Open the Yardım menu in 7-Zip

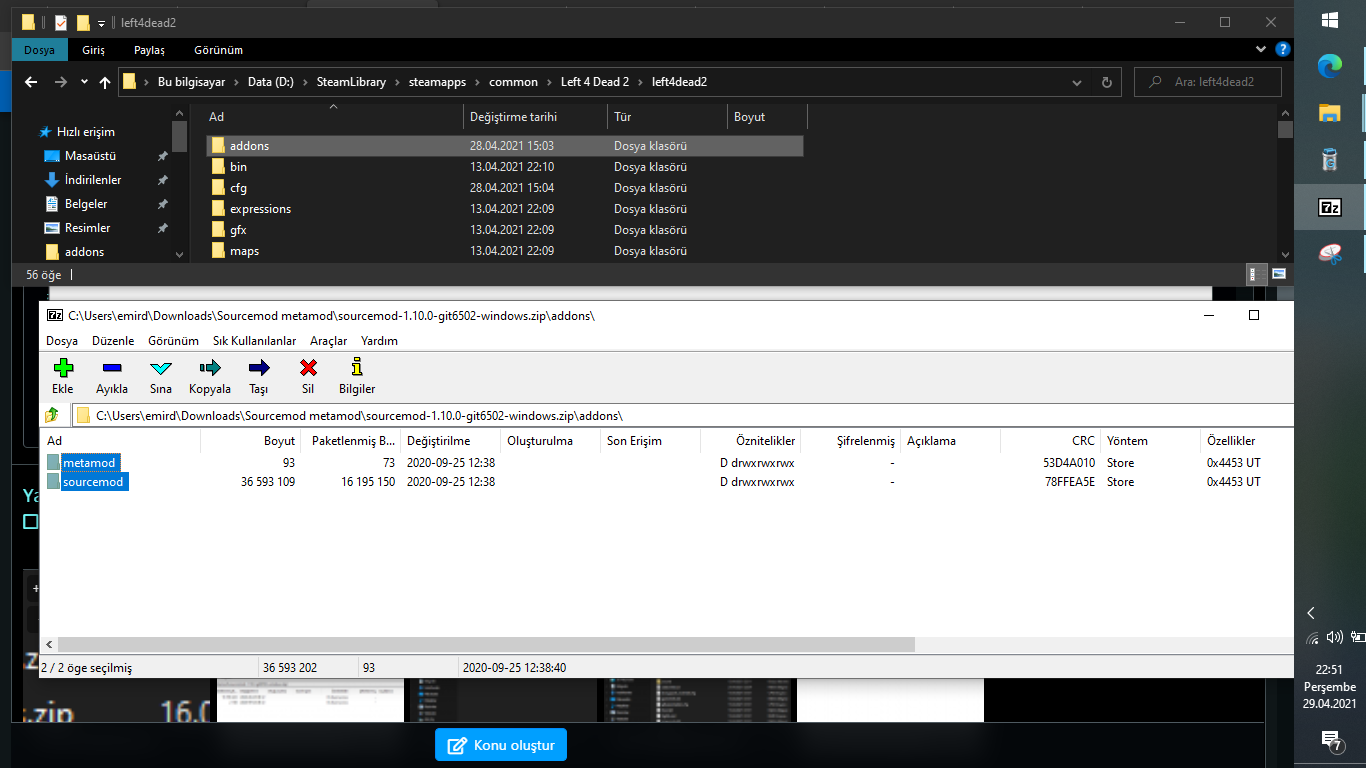(379, 341)
